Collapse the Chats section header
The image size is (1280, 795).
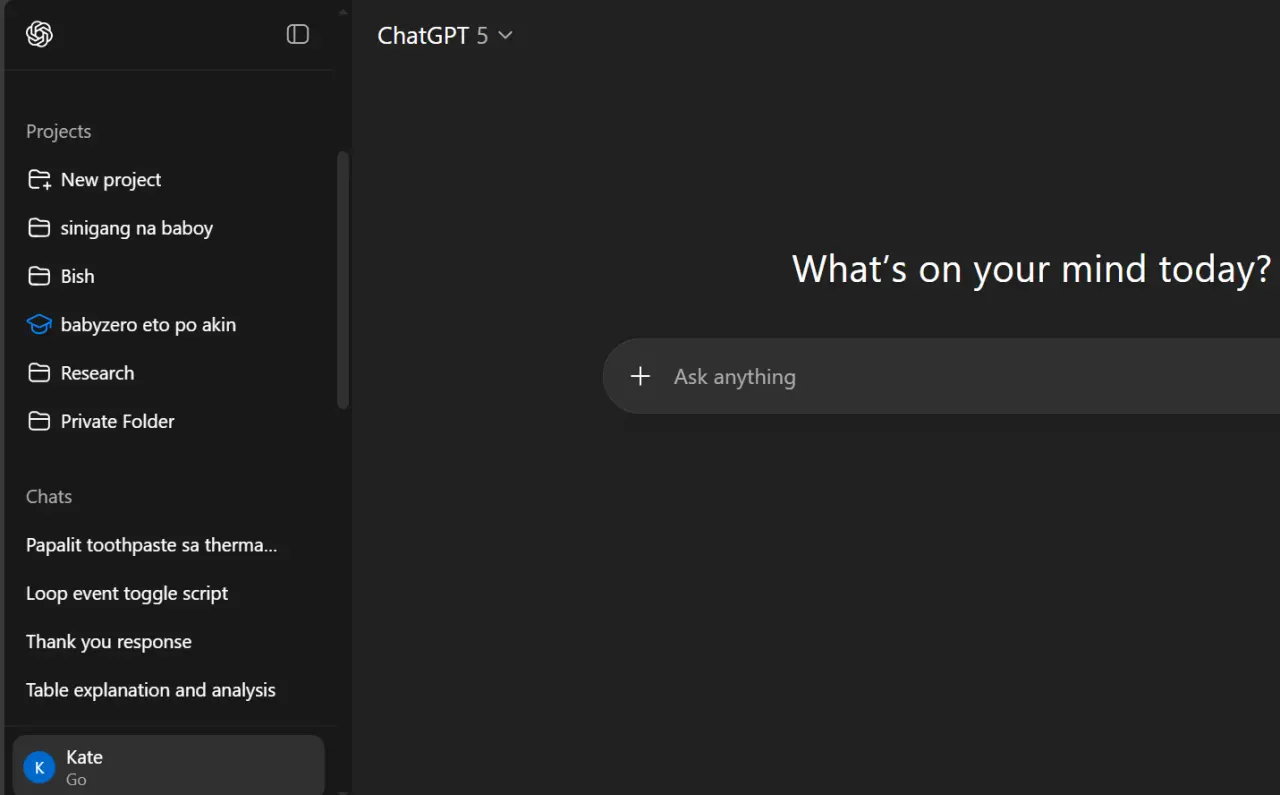coord(49,496)
